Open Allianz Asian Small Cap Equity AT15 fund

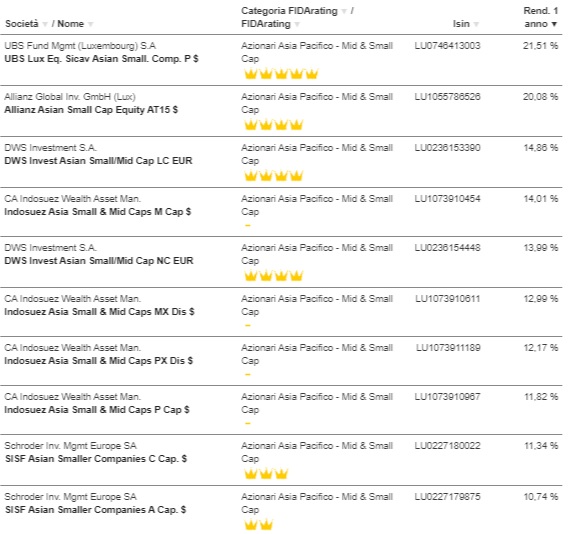91,110
